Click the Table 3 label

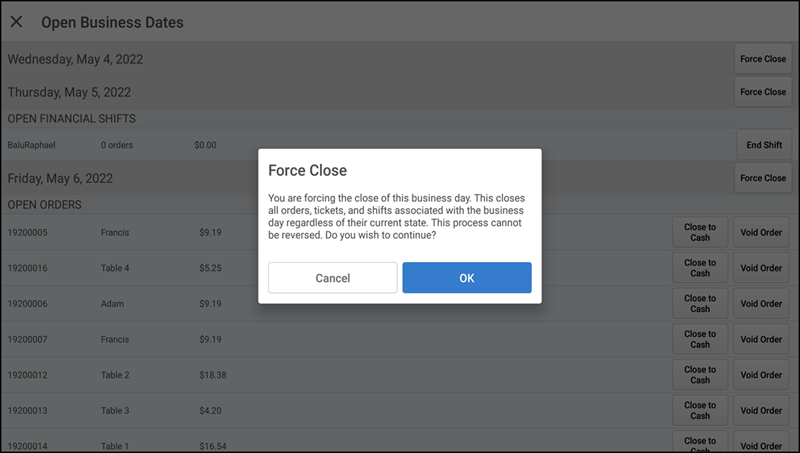tap(115, 411)
